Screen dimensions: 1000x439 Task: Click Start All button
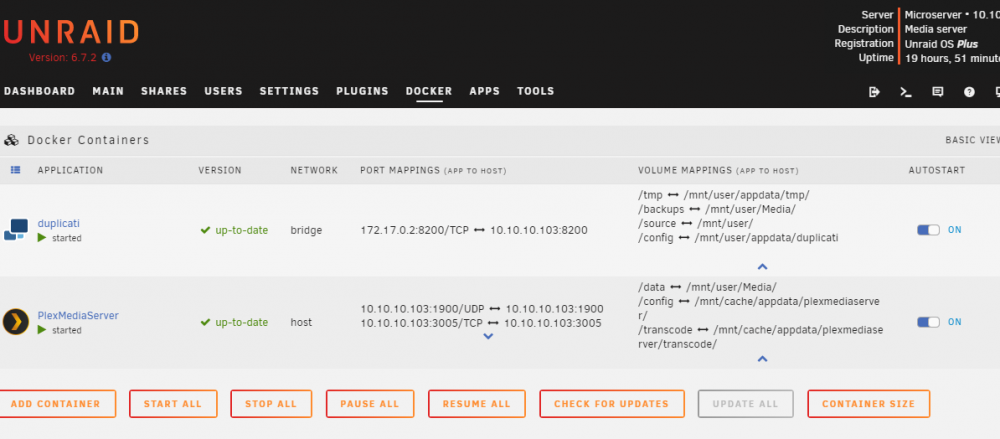pyautogui.click(x=173, y=404)
